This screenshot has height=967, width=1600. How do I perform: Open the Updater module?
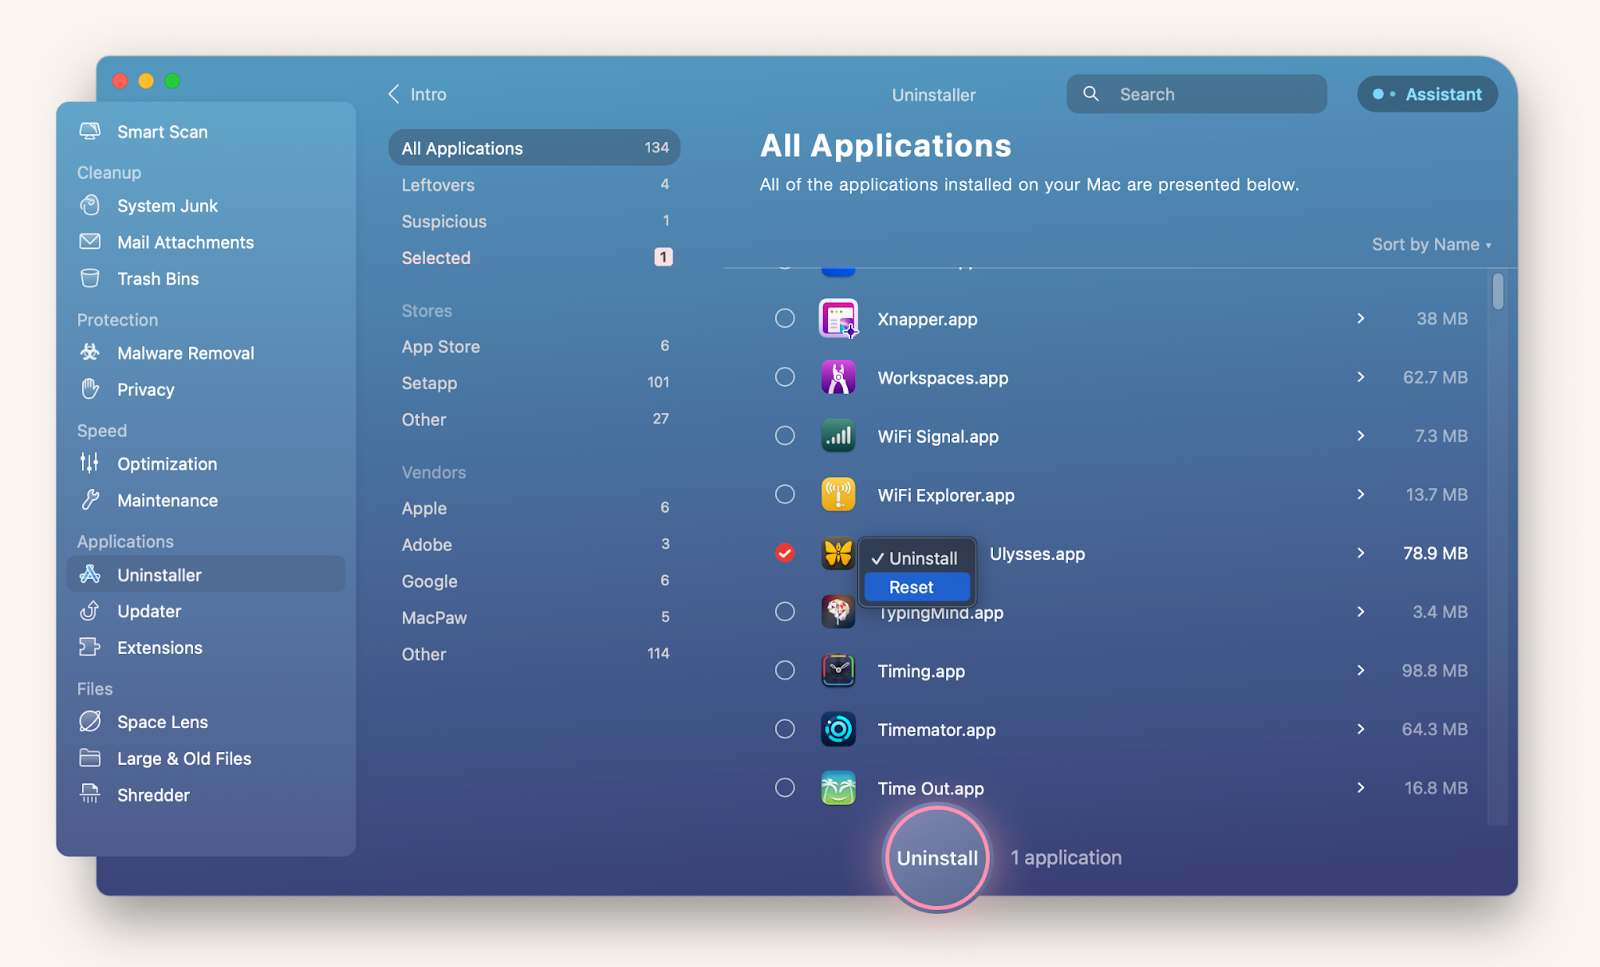[x=148, y=611]
